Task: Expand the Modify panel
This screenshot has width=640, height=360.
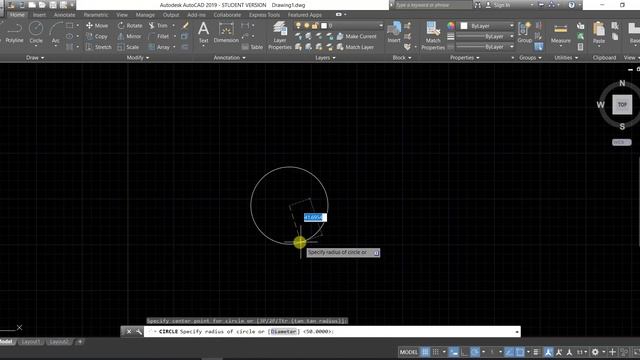Action: coord(138,58)
